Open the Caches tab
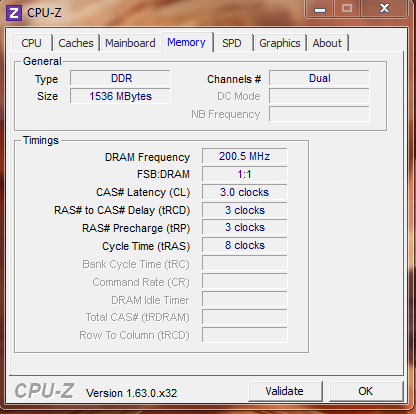The width and height of the screenshot is (416, 414). [76, 43]
